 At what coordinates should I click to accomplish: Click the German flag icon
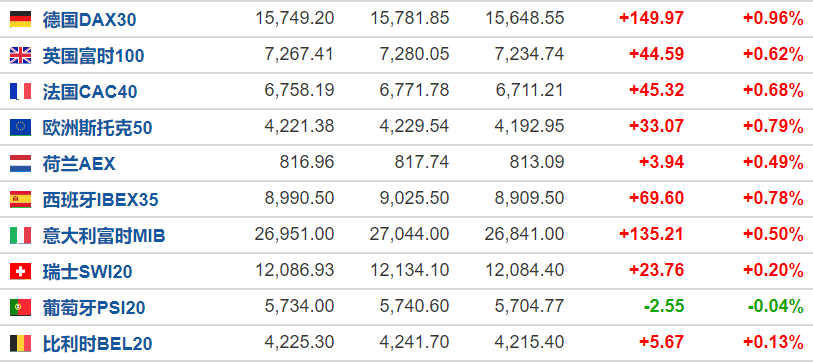[x=20, y=19]
